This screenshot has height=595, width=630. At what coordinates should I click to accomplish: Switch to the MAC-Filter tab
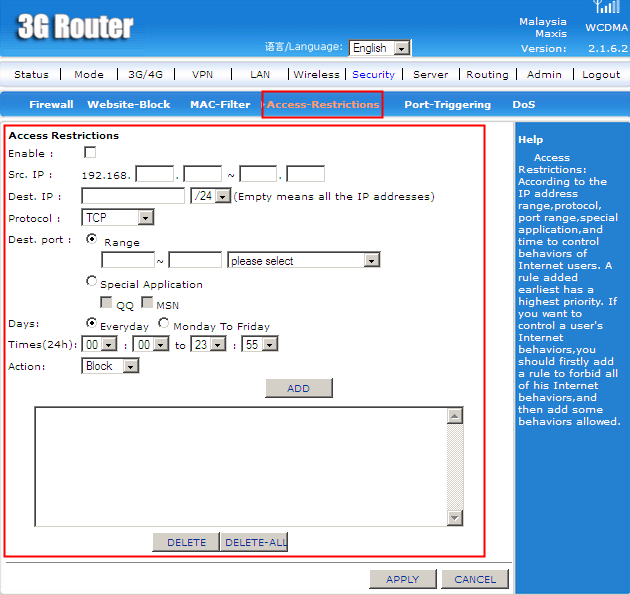(x=220, y=105)
